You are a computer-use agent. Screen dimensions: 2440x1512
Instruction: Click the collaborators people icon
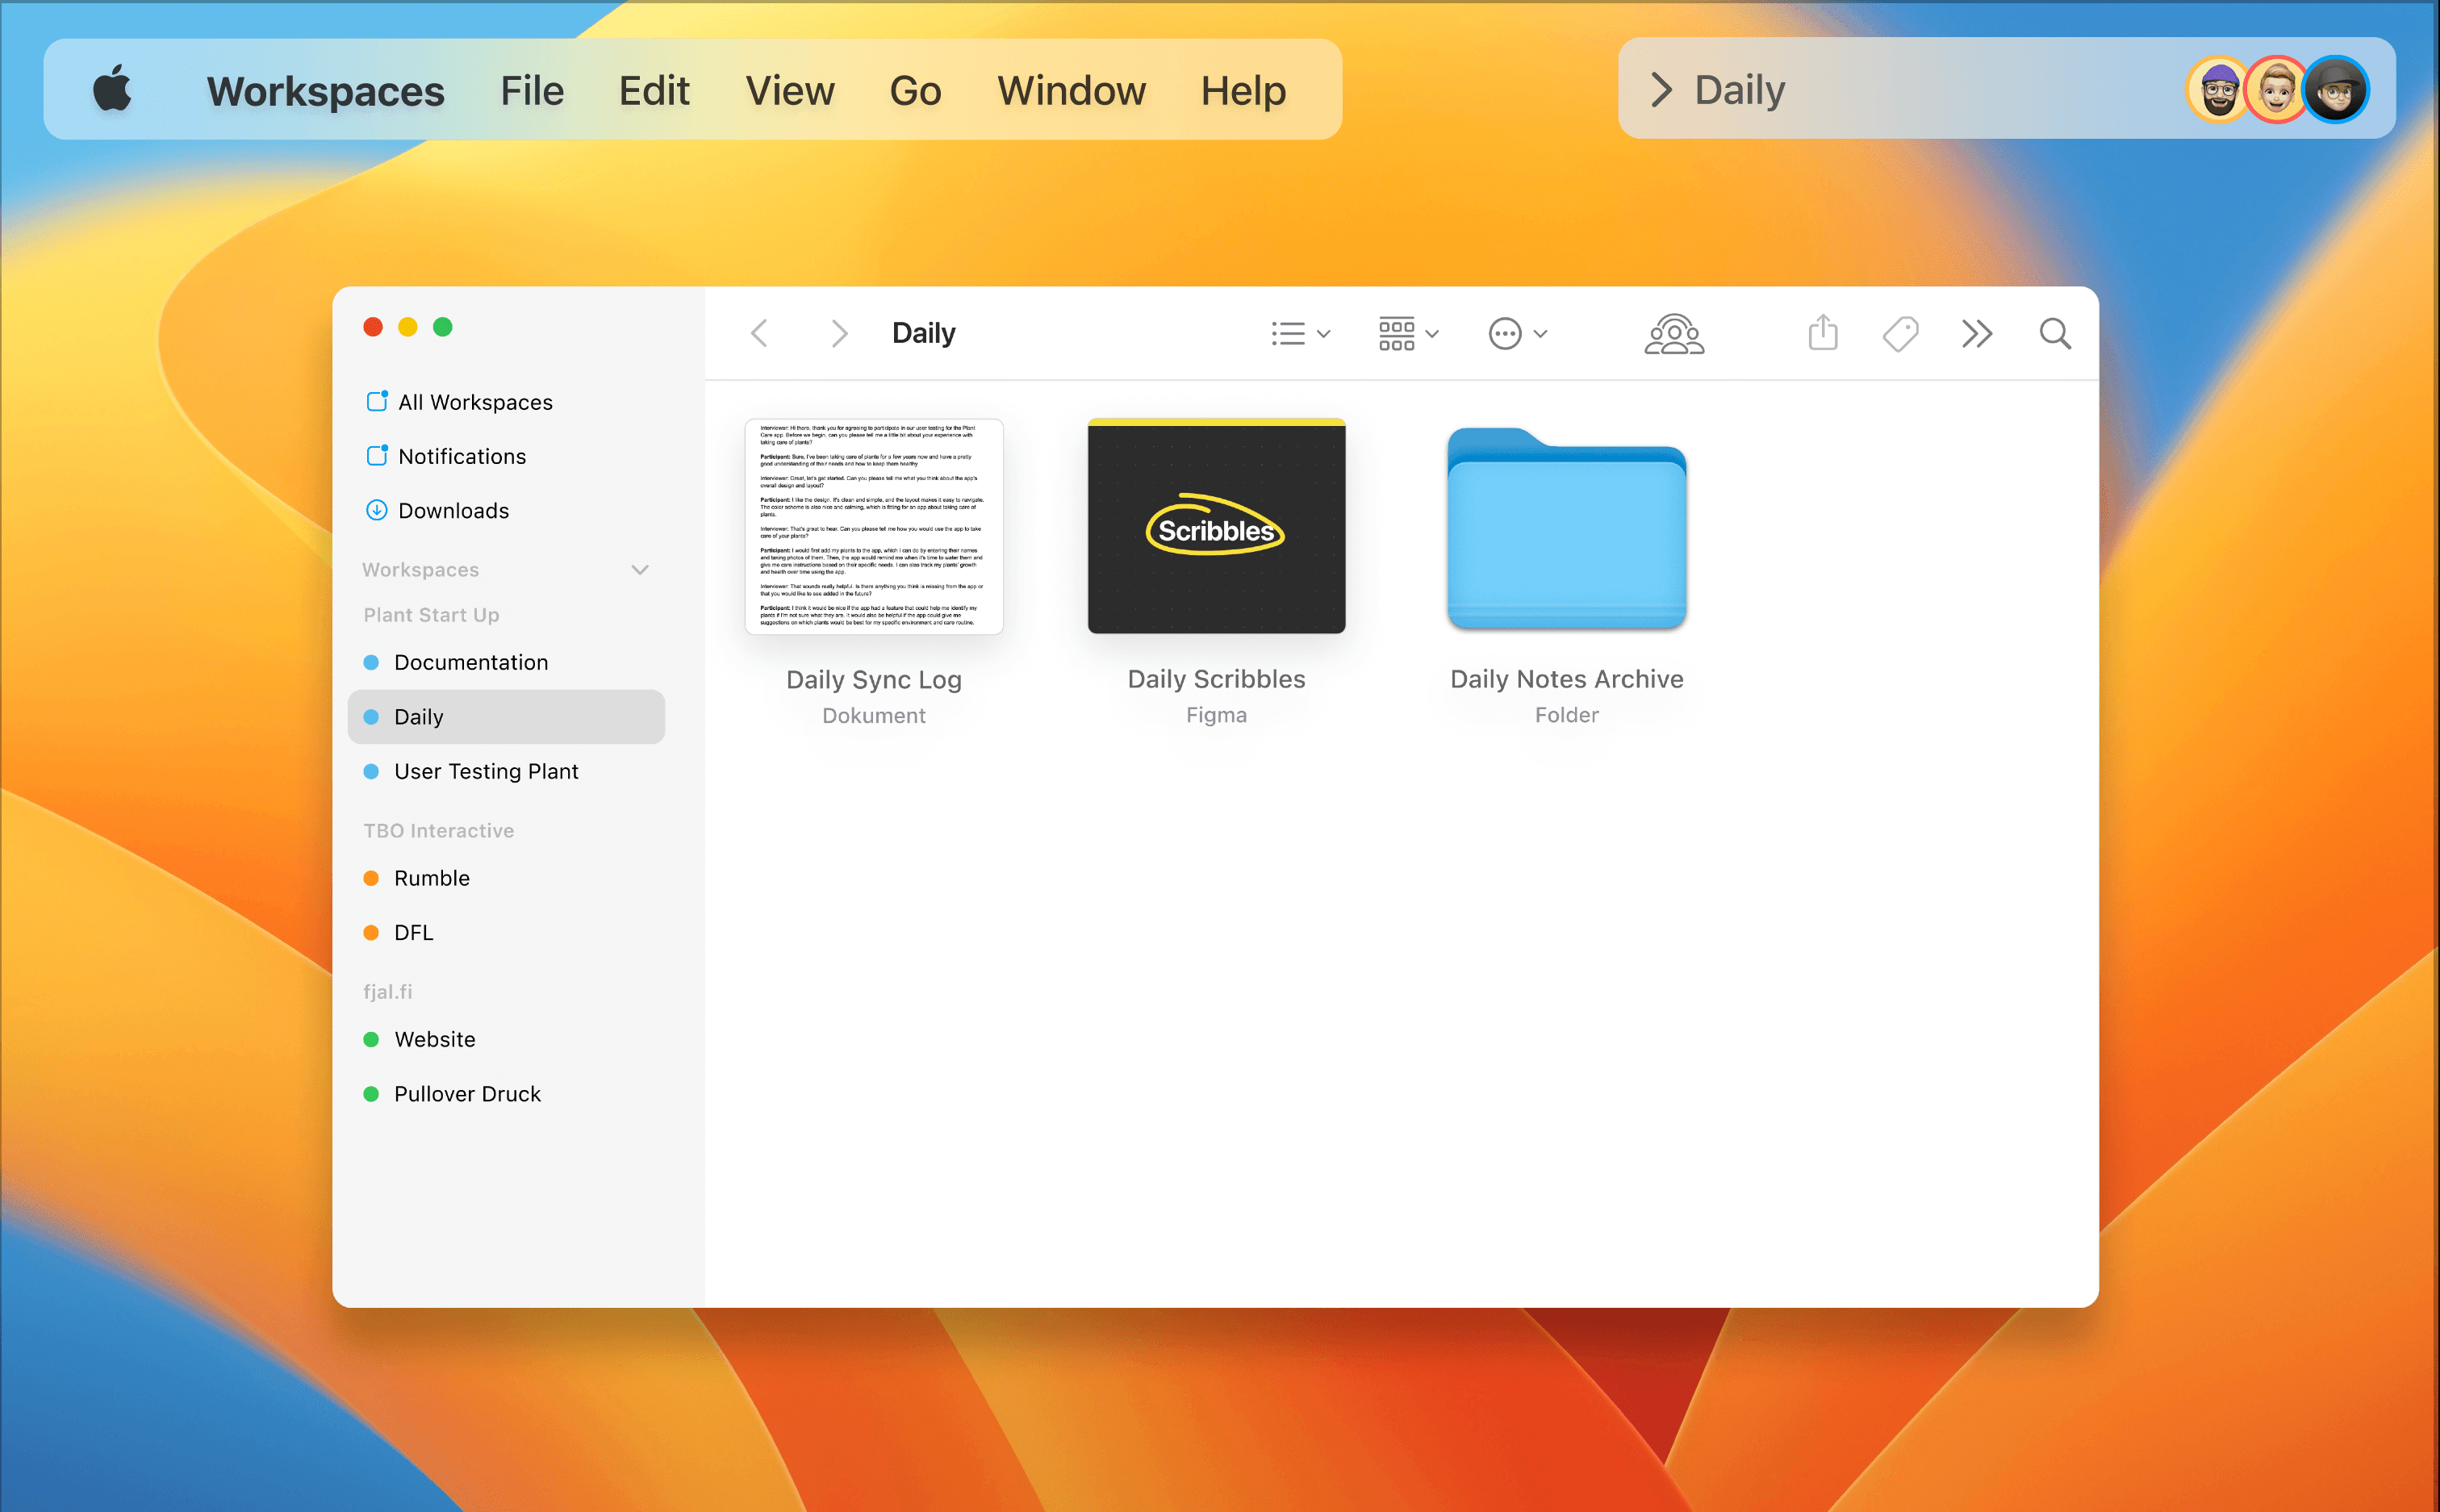pyautogui.click(x=1674, y=333)
